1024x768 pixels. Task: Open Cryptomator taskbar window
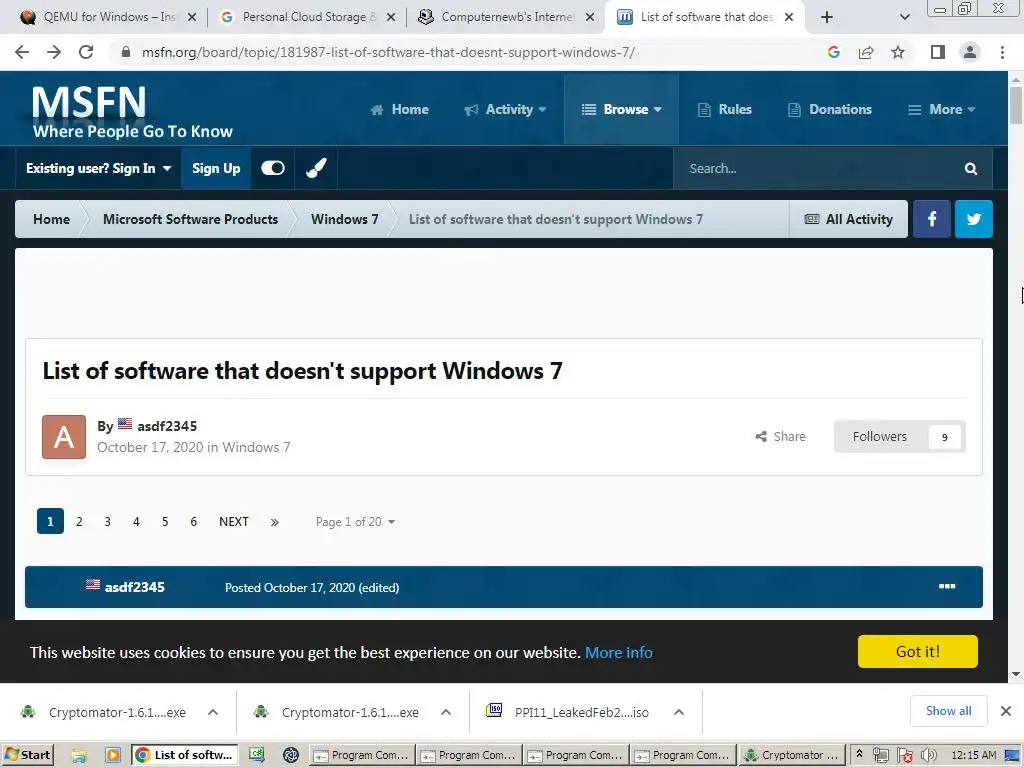(792, 755)
